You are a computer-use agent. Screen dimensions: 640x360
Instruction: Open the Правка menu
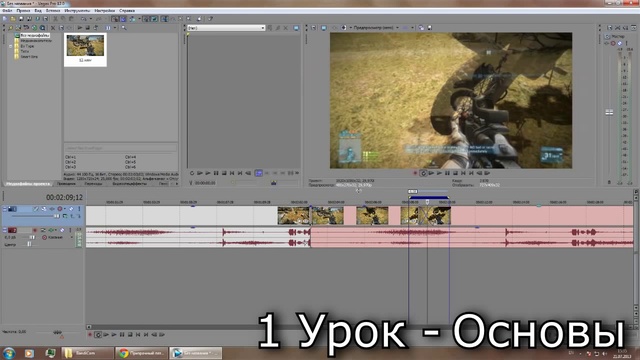pyautogui.click(x=23, y=11)
